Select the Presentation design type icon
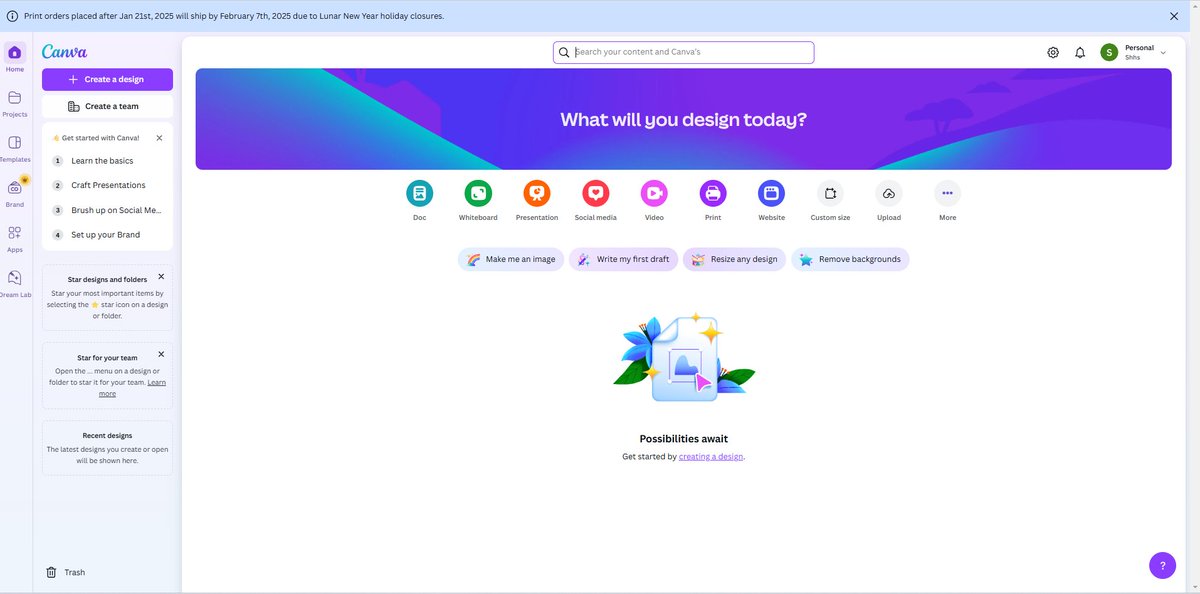 (x=537, y=193)
